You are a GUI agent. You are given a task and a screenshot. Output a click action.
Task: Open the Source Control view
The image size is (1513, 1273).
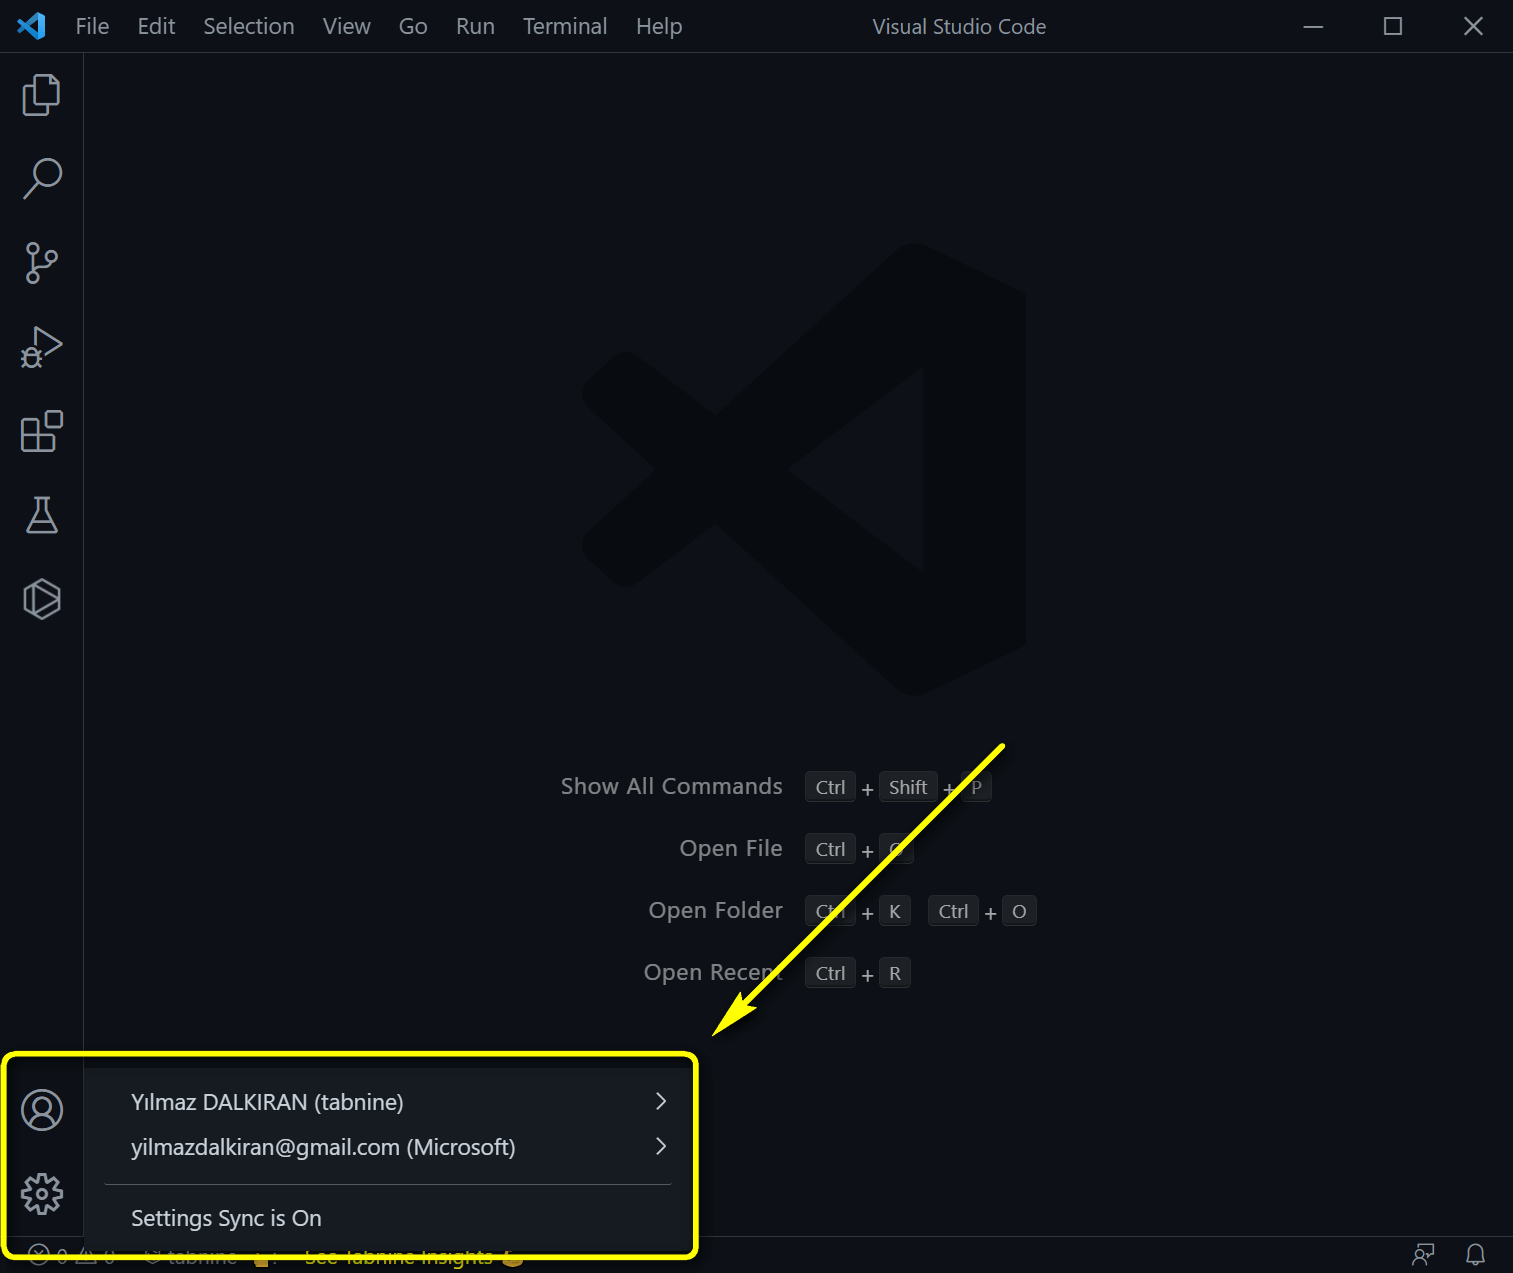pyautogui.click(x=41, y=263)
